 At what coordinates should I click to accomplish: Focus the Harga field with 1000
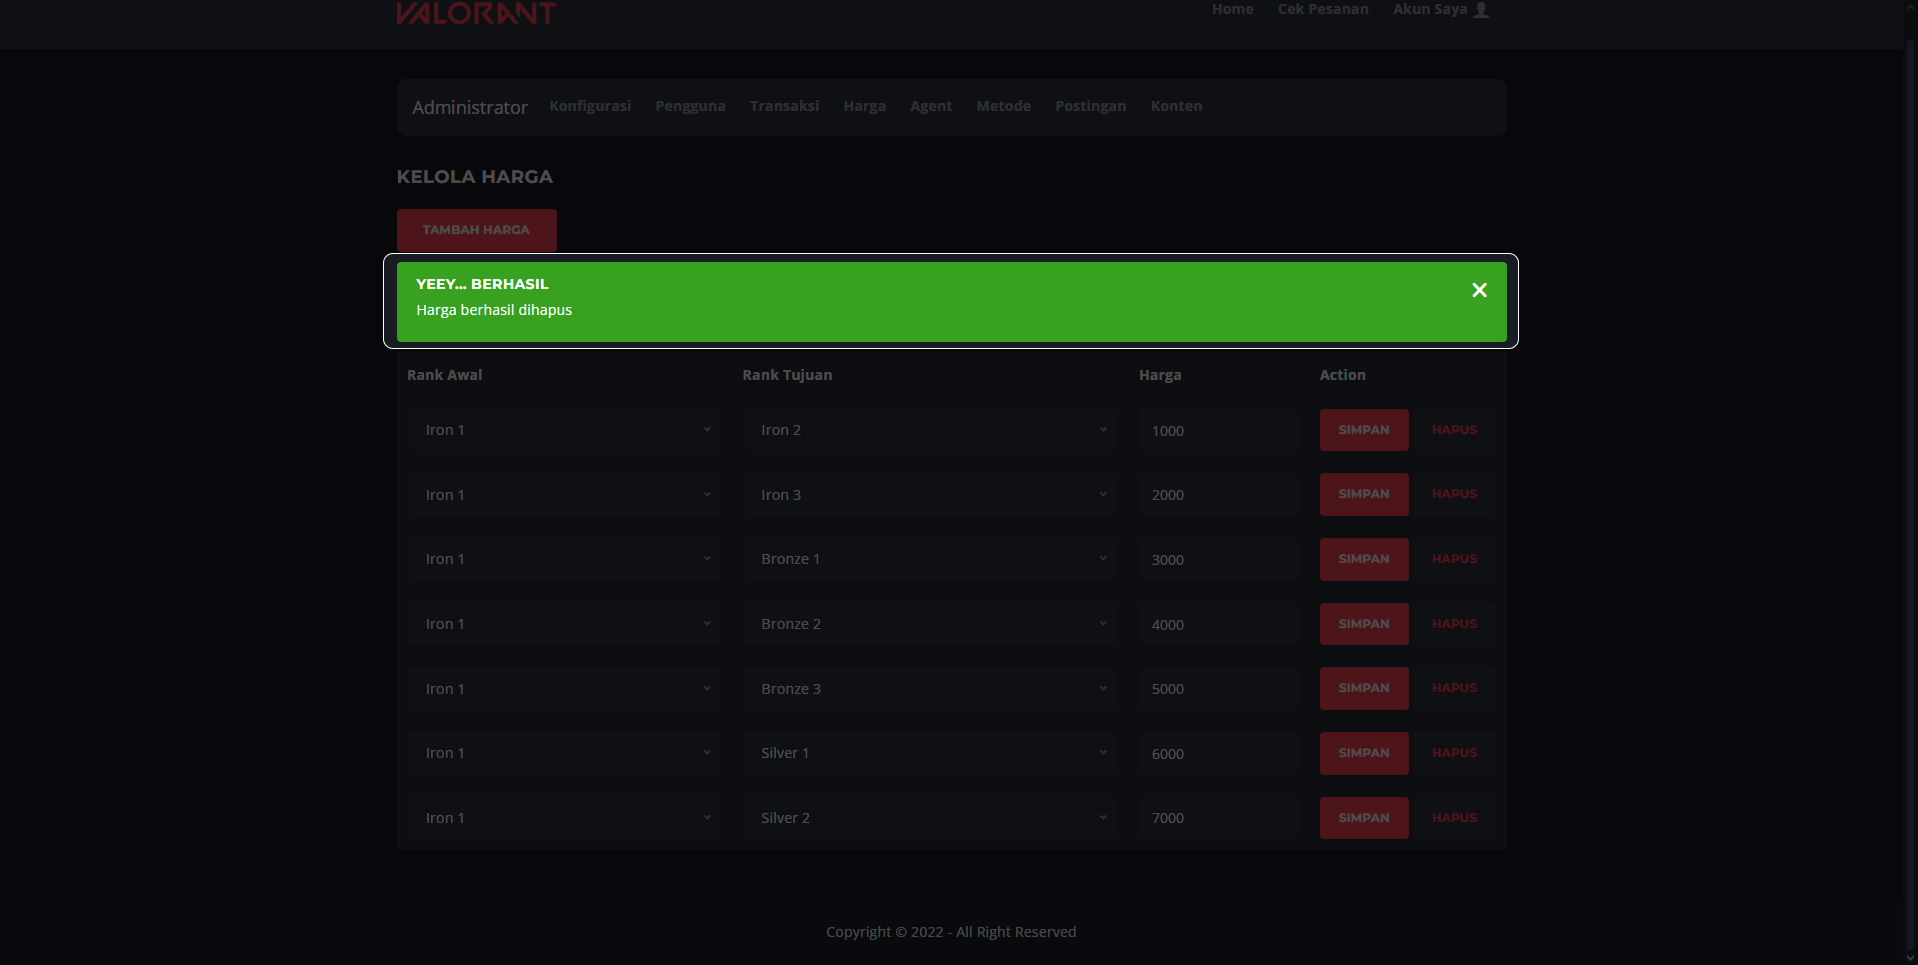pyautogui.click(x=1218, y=430)
